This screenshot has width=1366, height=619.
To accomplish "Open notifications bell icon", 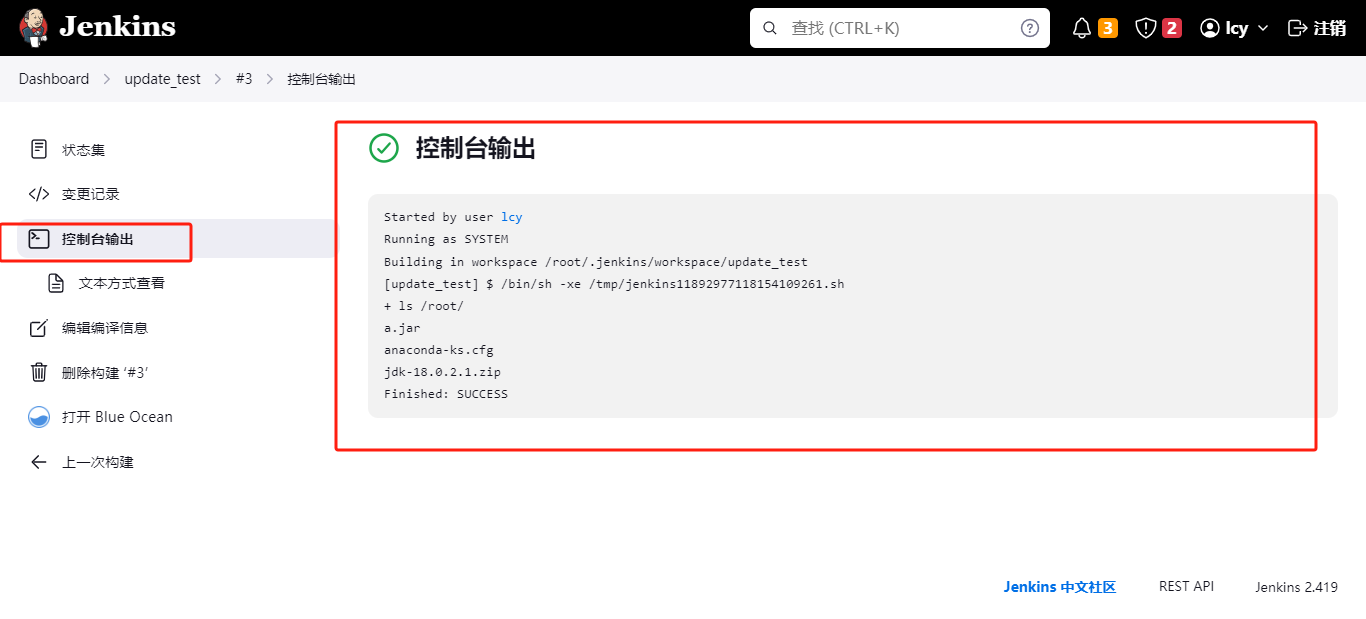I will pyautogui.click(x=1081, y=28).
